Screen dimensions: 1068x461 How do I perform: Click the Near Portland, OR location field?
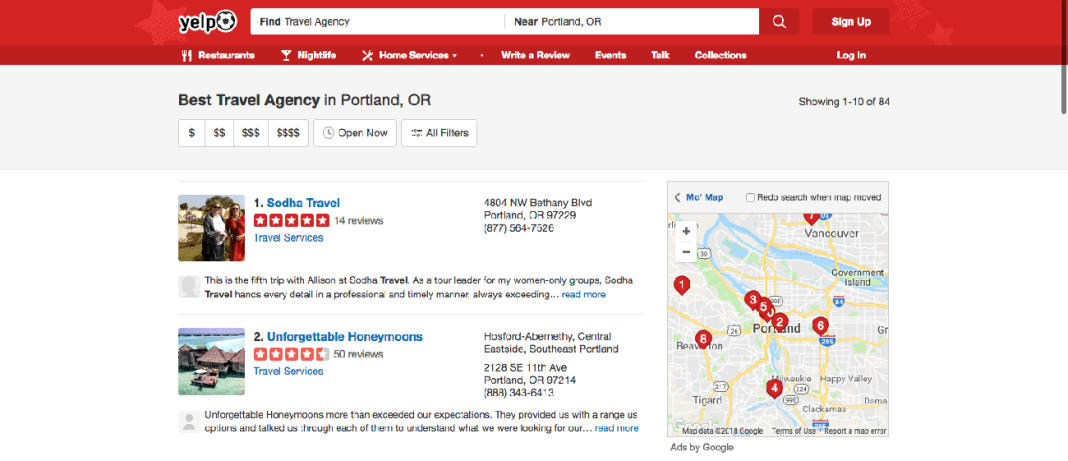(631, 22)
